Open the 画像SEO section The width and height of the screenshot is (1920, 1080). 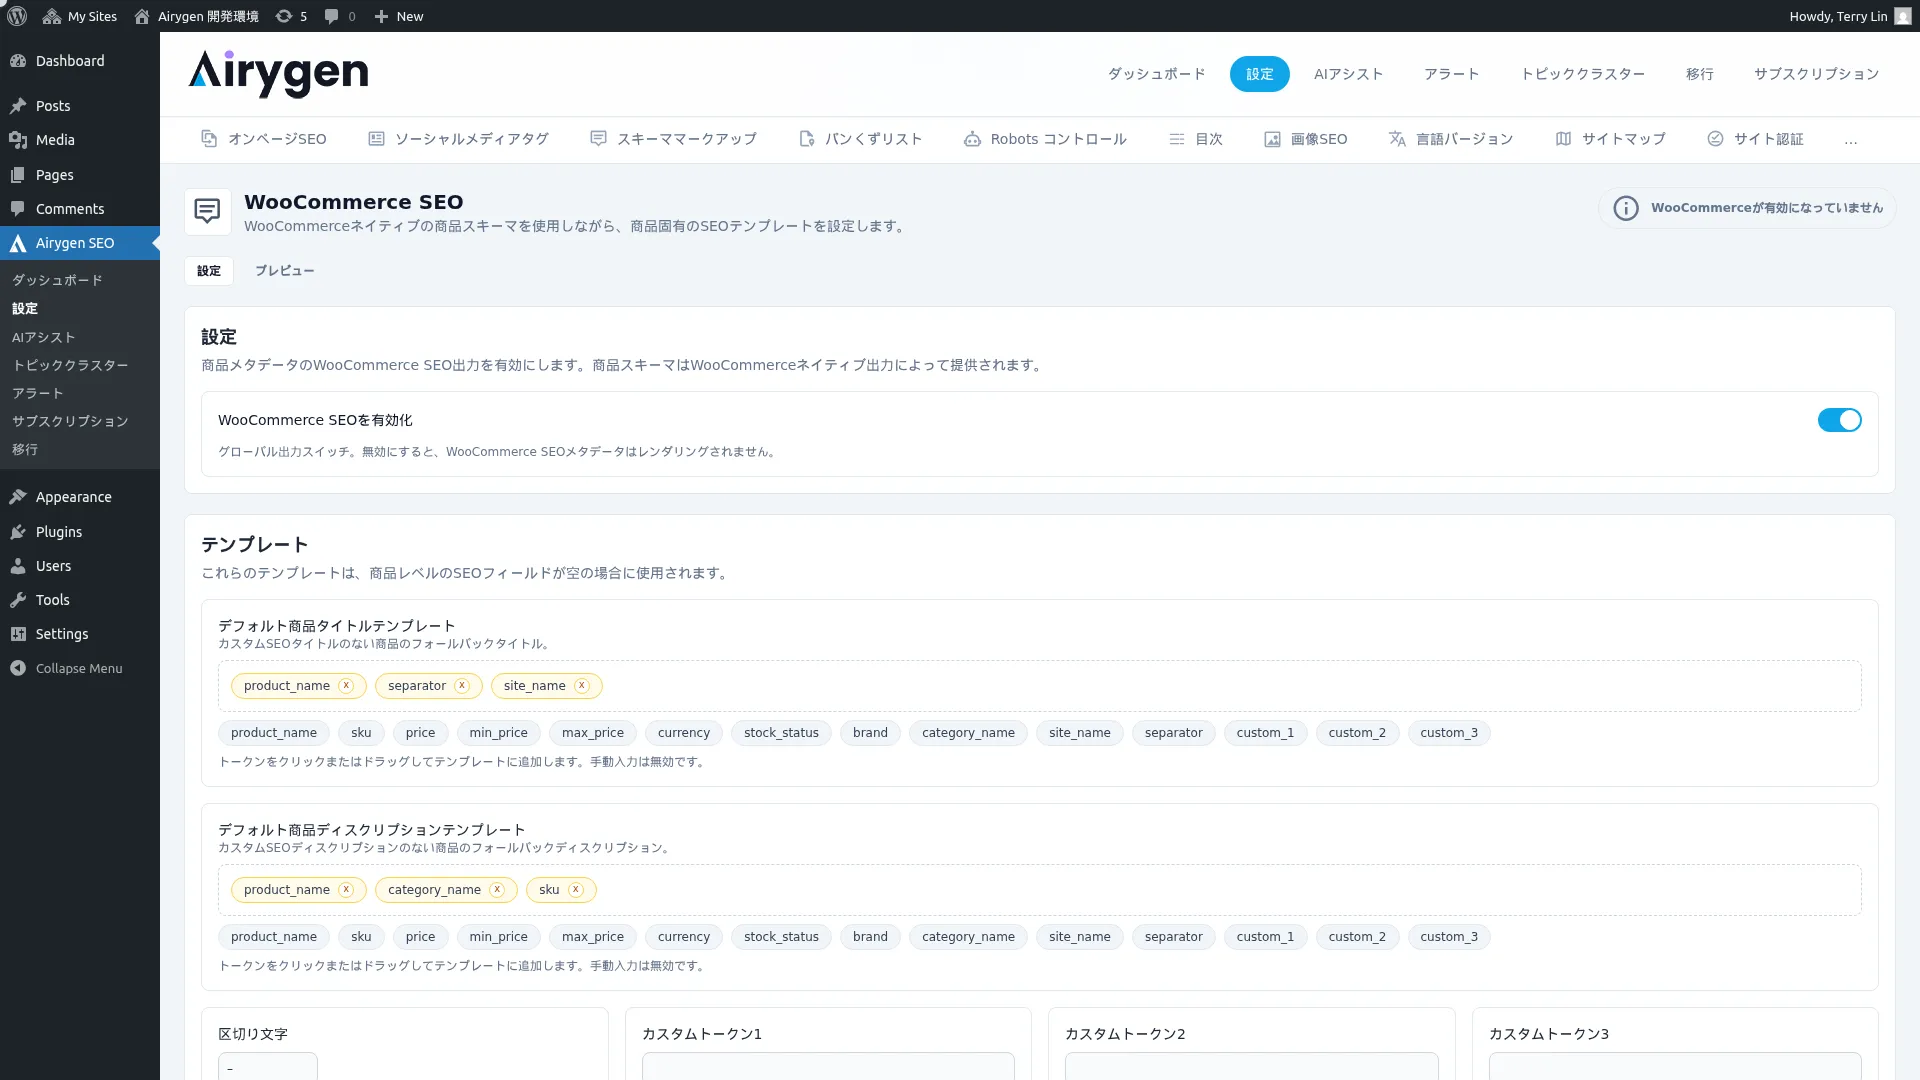1305,139
